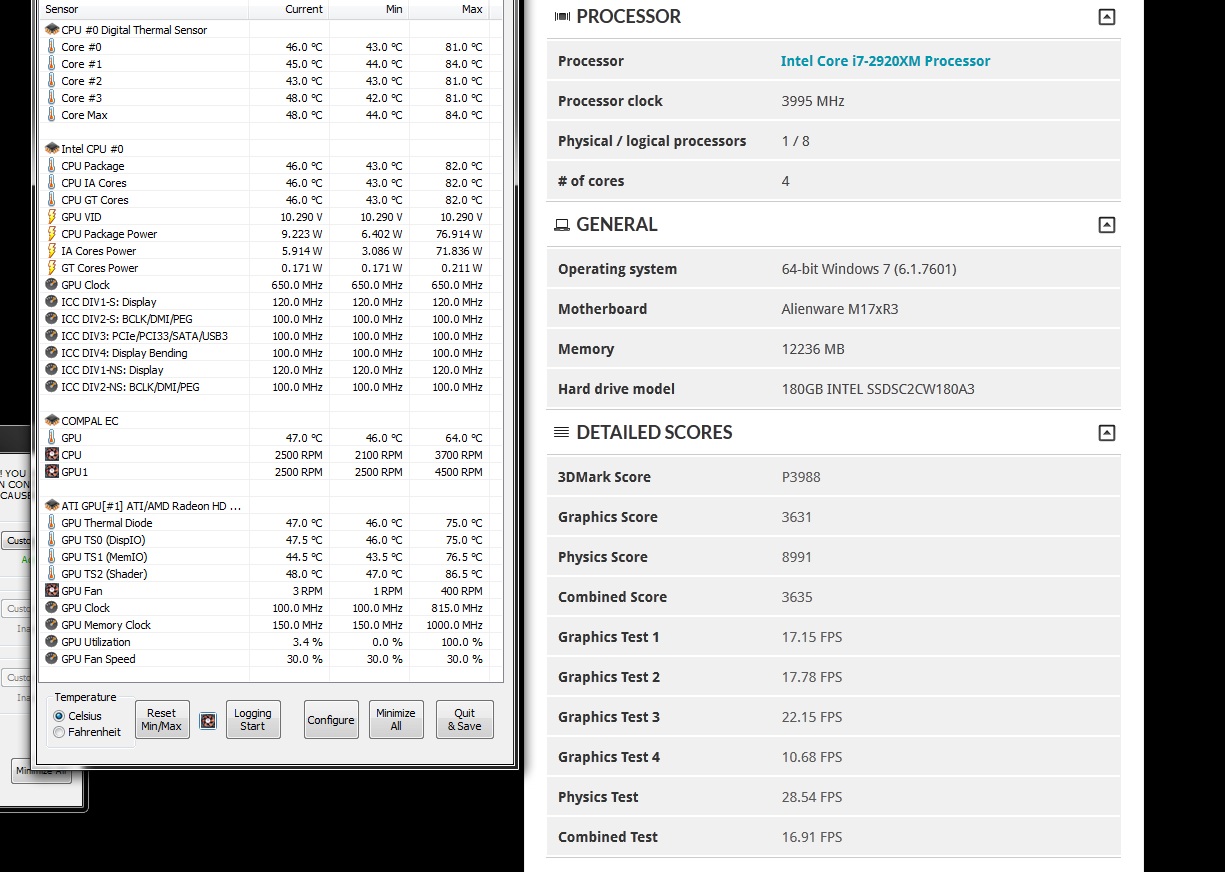Image resolution: width=1225 pixels, height=872 pixels.
Task: Collapse the GENERAL section
Action: pos(1106,225)
